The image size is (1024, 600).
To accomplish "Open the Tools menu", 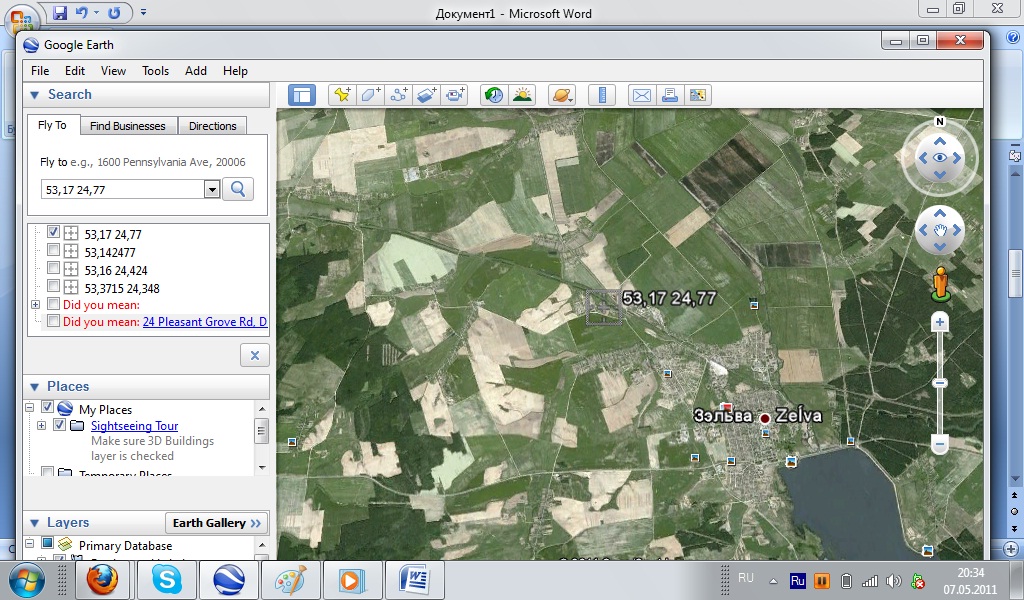I will pos(155,71).
